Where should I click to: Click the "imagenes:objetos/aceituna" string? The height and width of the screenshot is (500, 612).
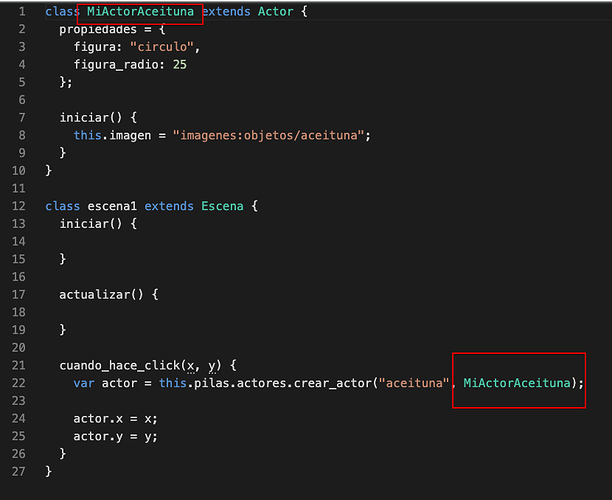click(271, 135)
